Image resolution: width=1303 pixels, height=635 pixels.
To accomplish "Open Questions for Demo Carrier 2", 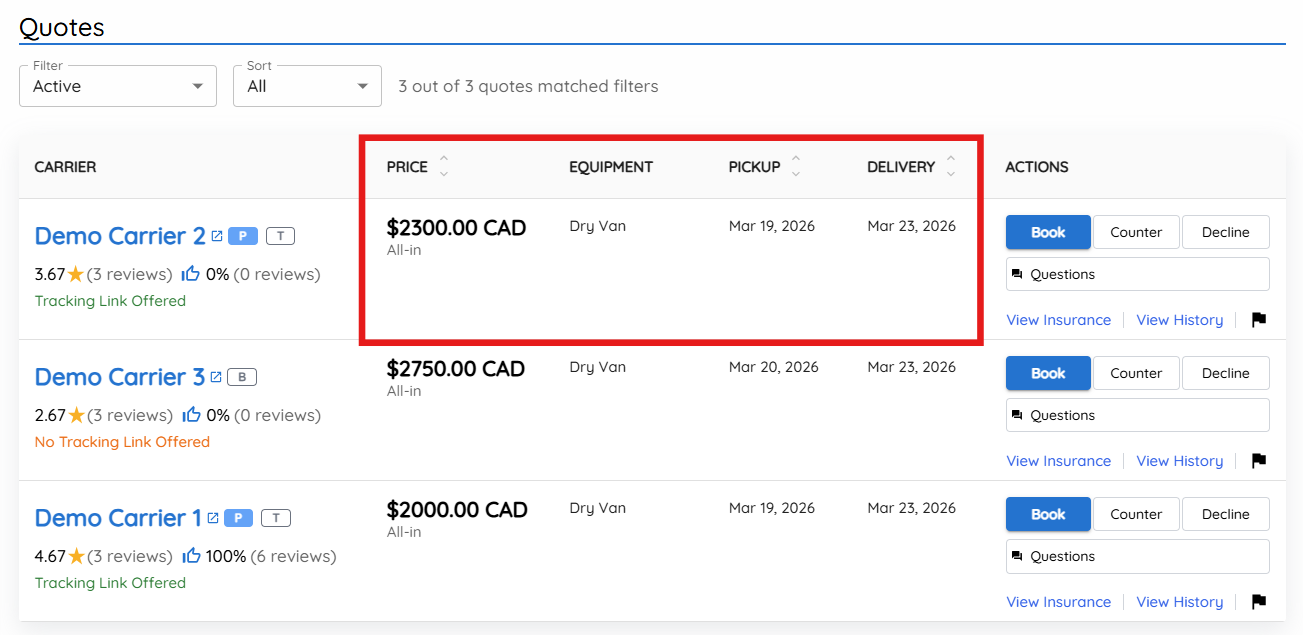I will pyautogui.click(x=1138, y=274).
